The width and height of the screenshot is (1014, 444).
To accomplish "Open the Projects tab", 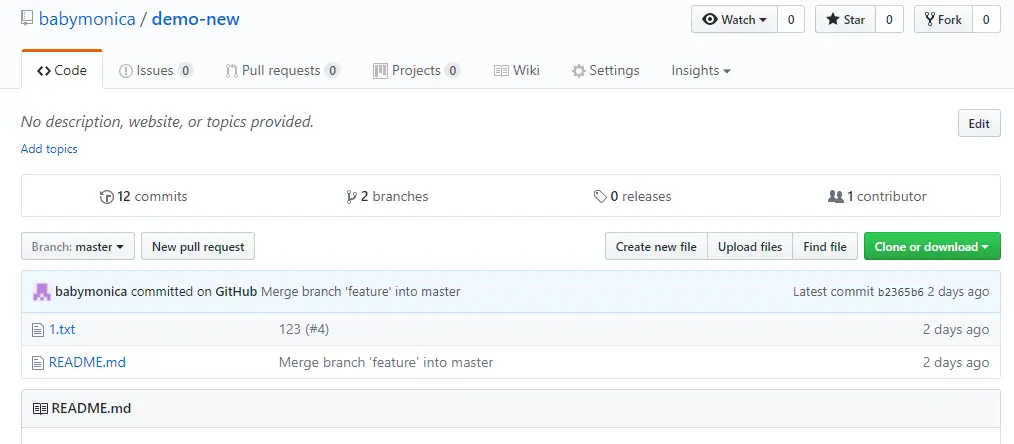I will [416, 70].
